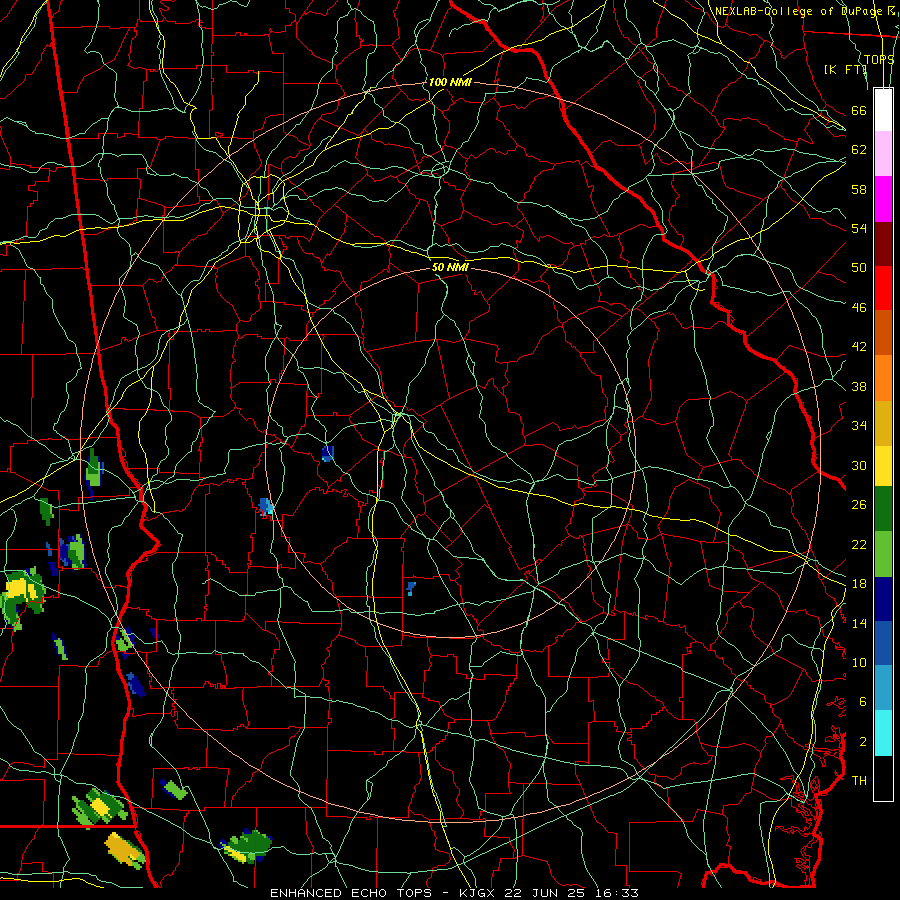The height and width of the screenshot is (900, 900).
Task: Click the "66" legend value
Action: pos(859,110)
